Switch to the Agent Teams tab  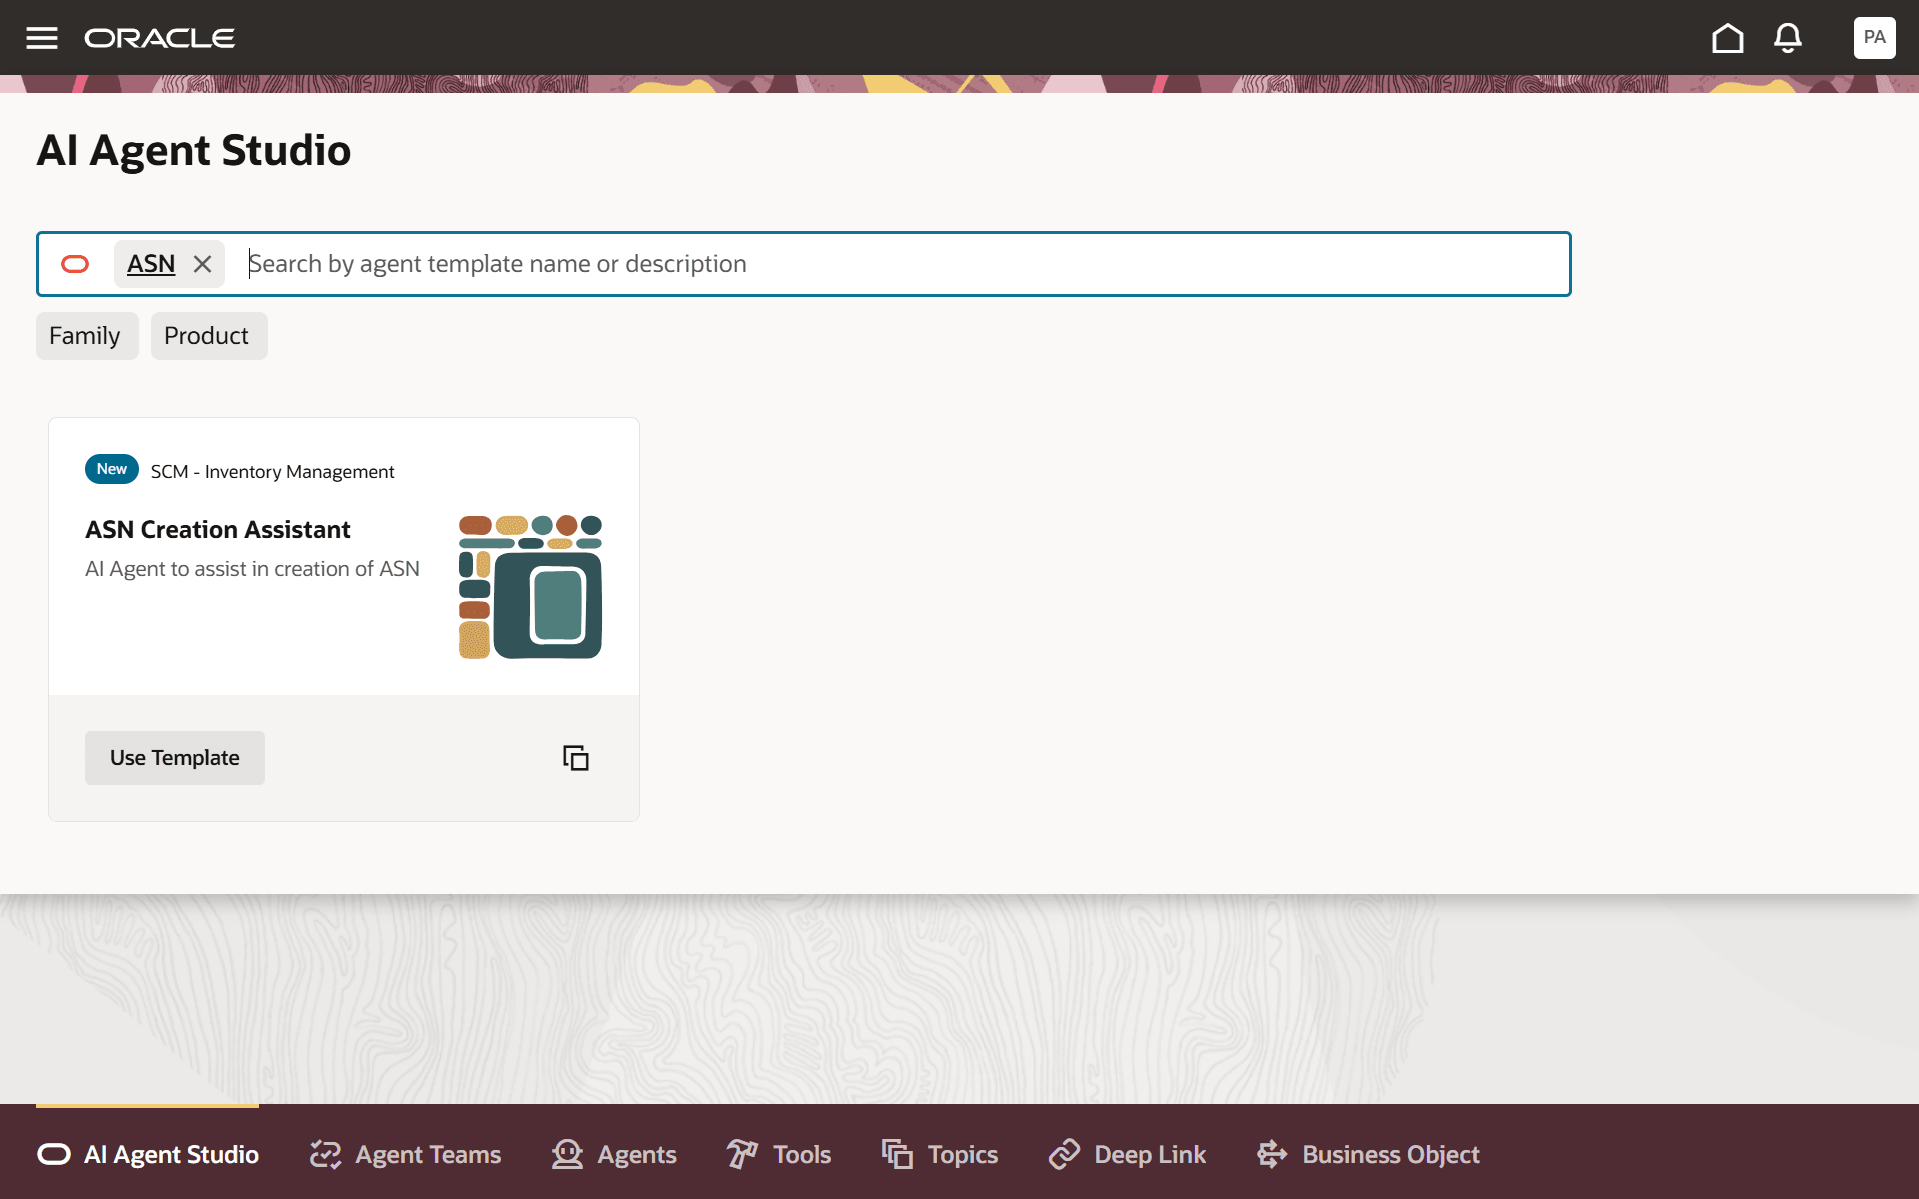[x=406, y=1154]
